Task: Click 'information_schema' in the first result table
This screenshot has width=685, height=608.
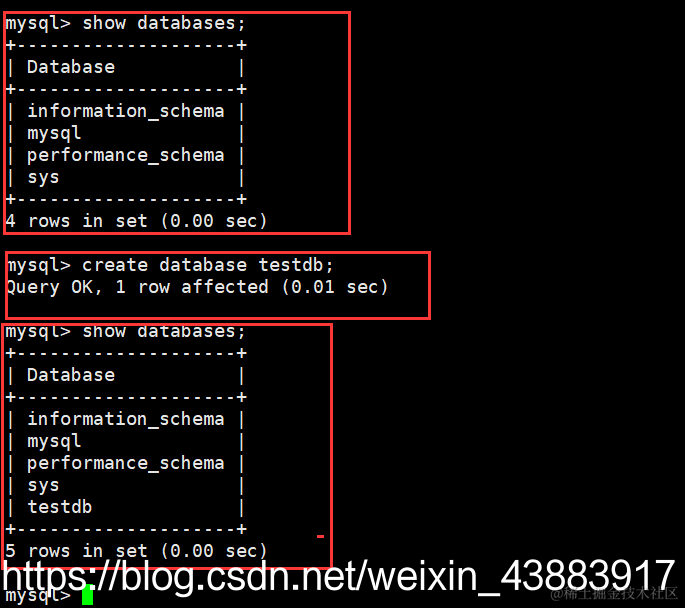Action: 126,111
